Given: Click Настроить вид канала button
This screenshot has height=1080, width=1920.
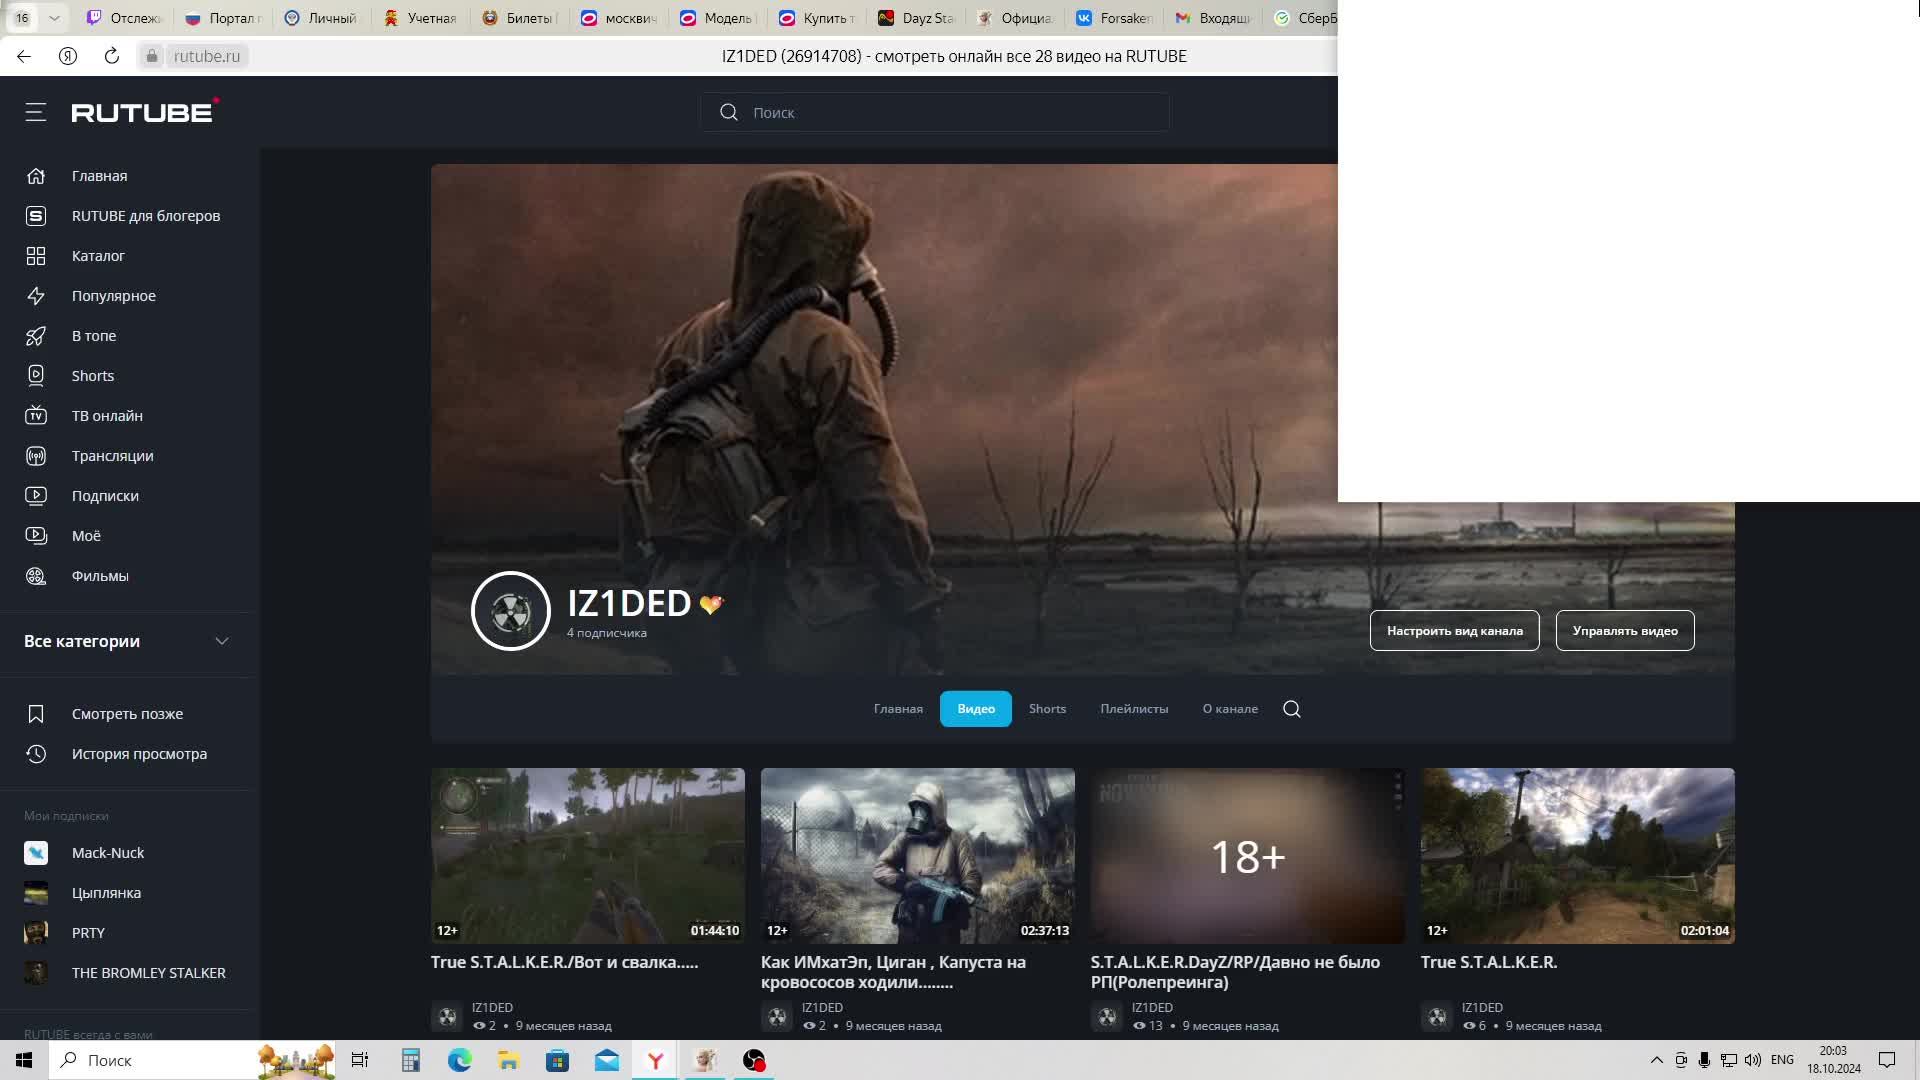Looking at the screenshot, I should pyautogui.click(x=1455, y=631).
